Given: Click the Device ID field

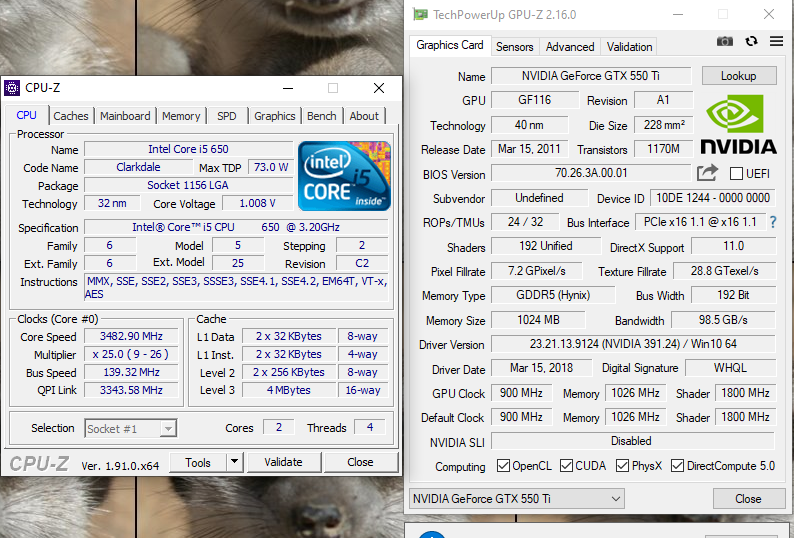Looking at the screenshot, I should click(x=713, y=198).
